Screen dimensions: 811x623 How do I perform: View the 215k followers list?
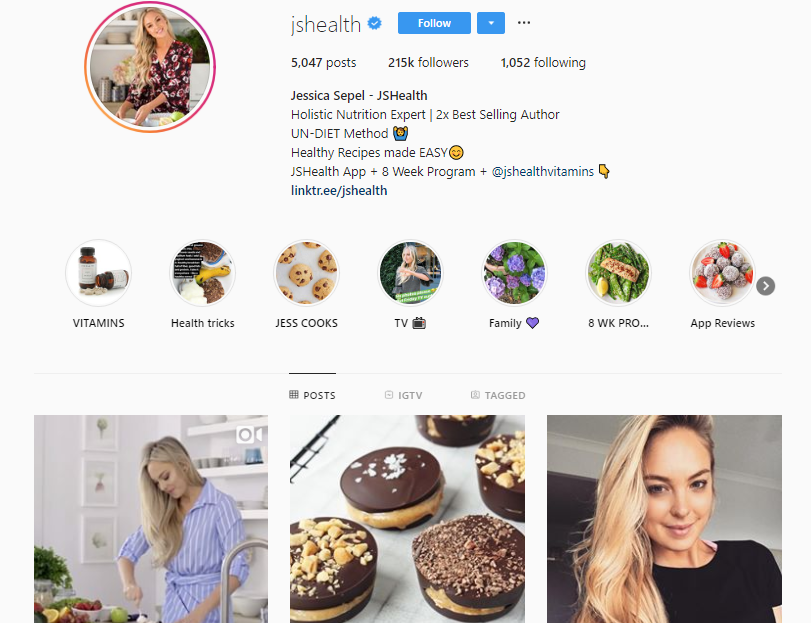tap(428, 63)
